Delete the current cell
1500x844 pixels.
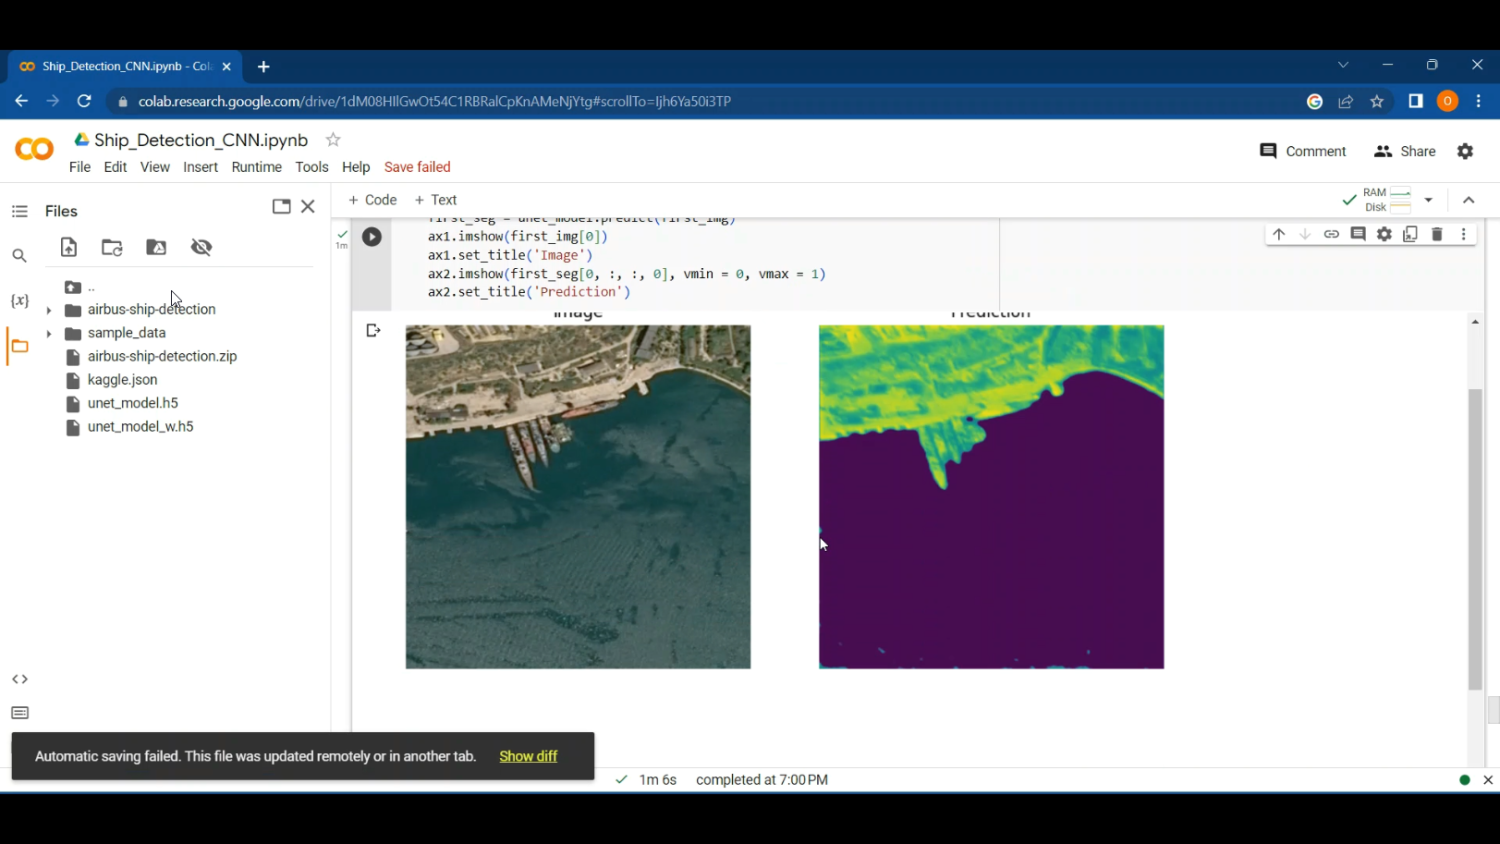[1437, 233]
